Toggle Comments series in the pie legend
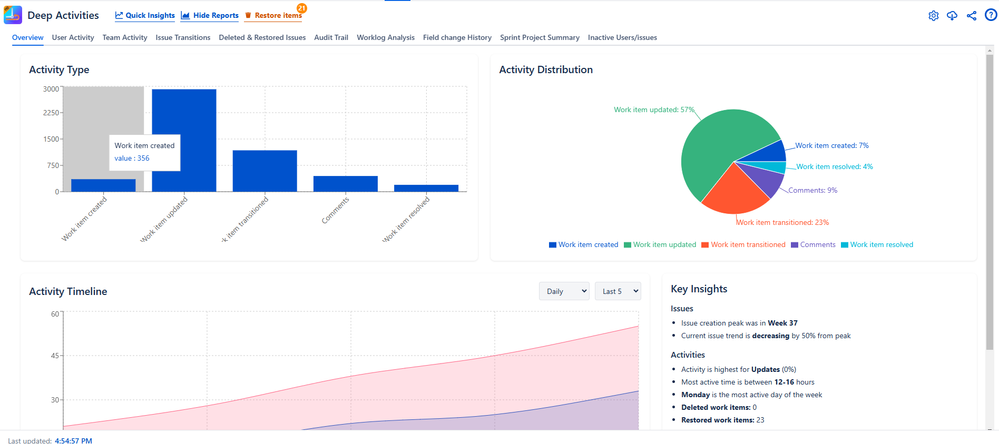 tap(813, 244)
